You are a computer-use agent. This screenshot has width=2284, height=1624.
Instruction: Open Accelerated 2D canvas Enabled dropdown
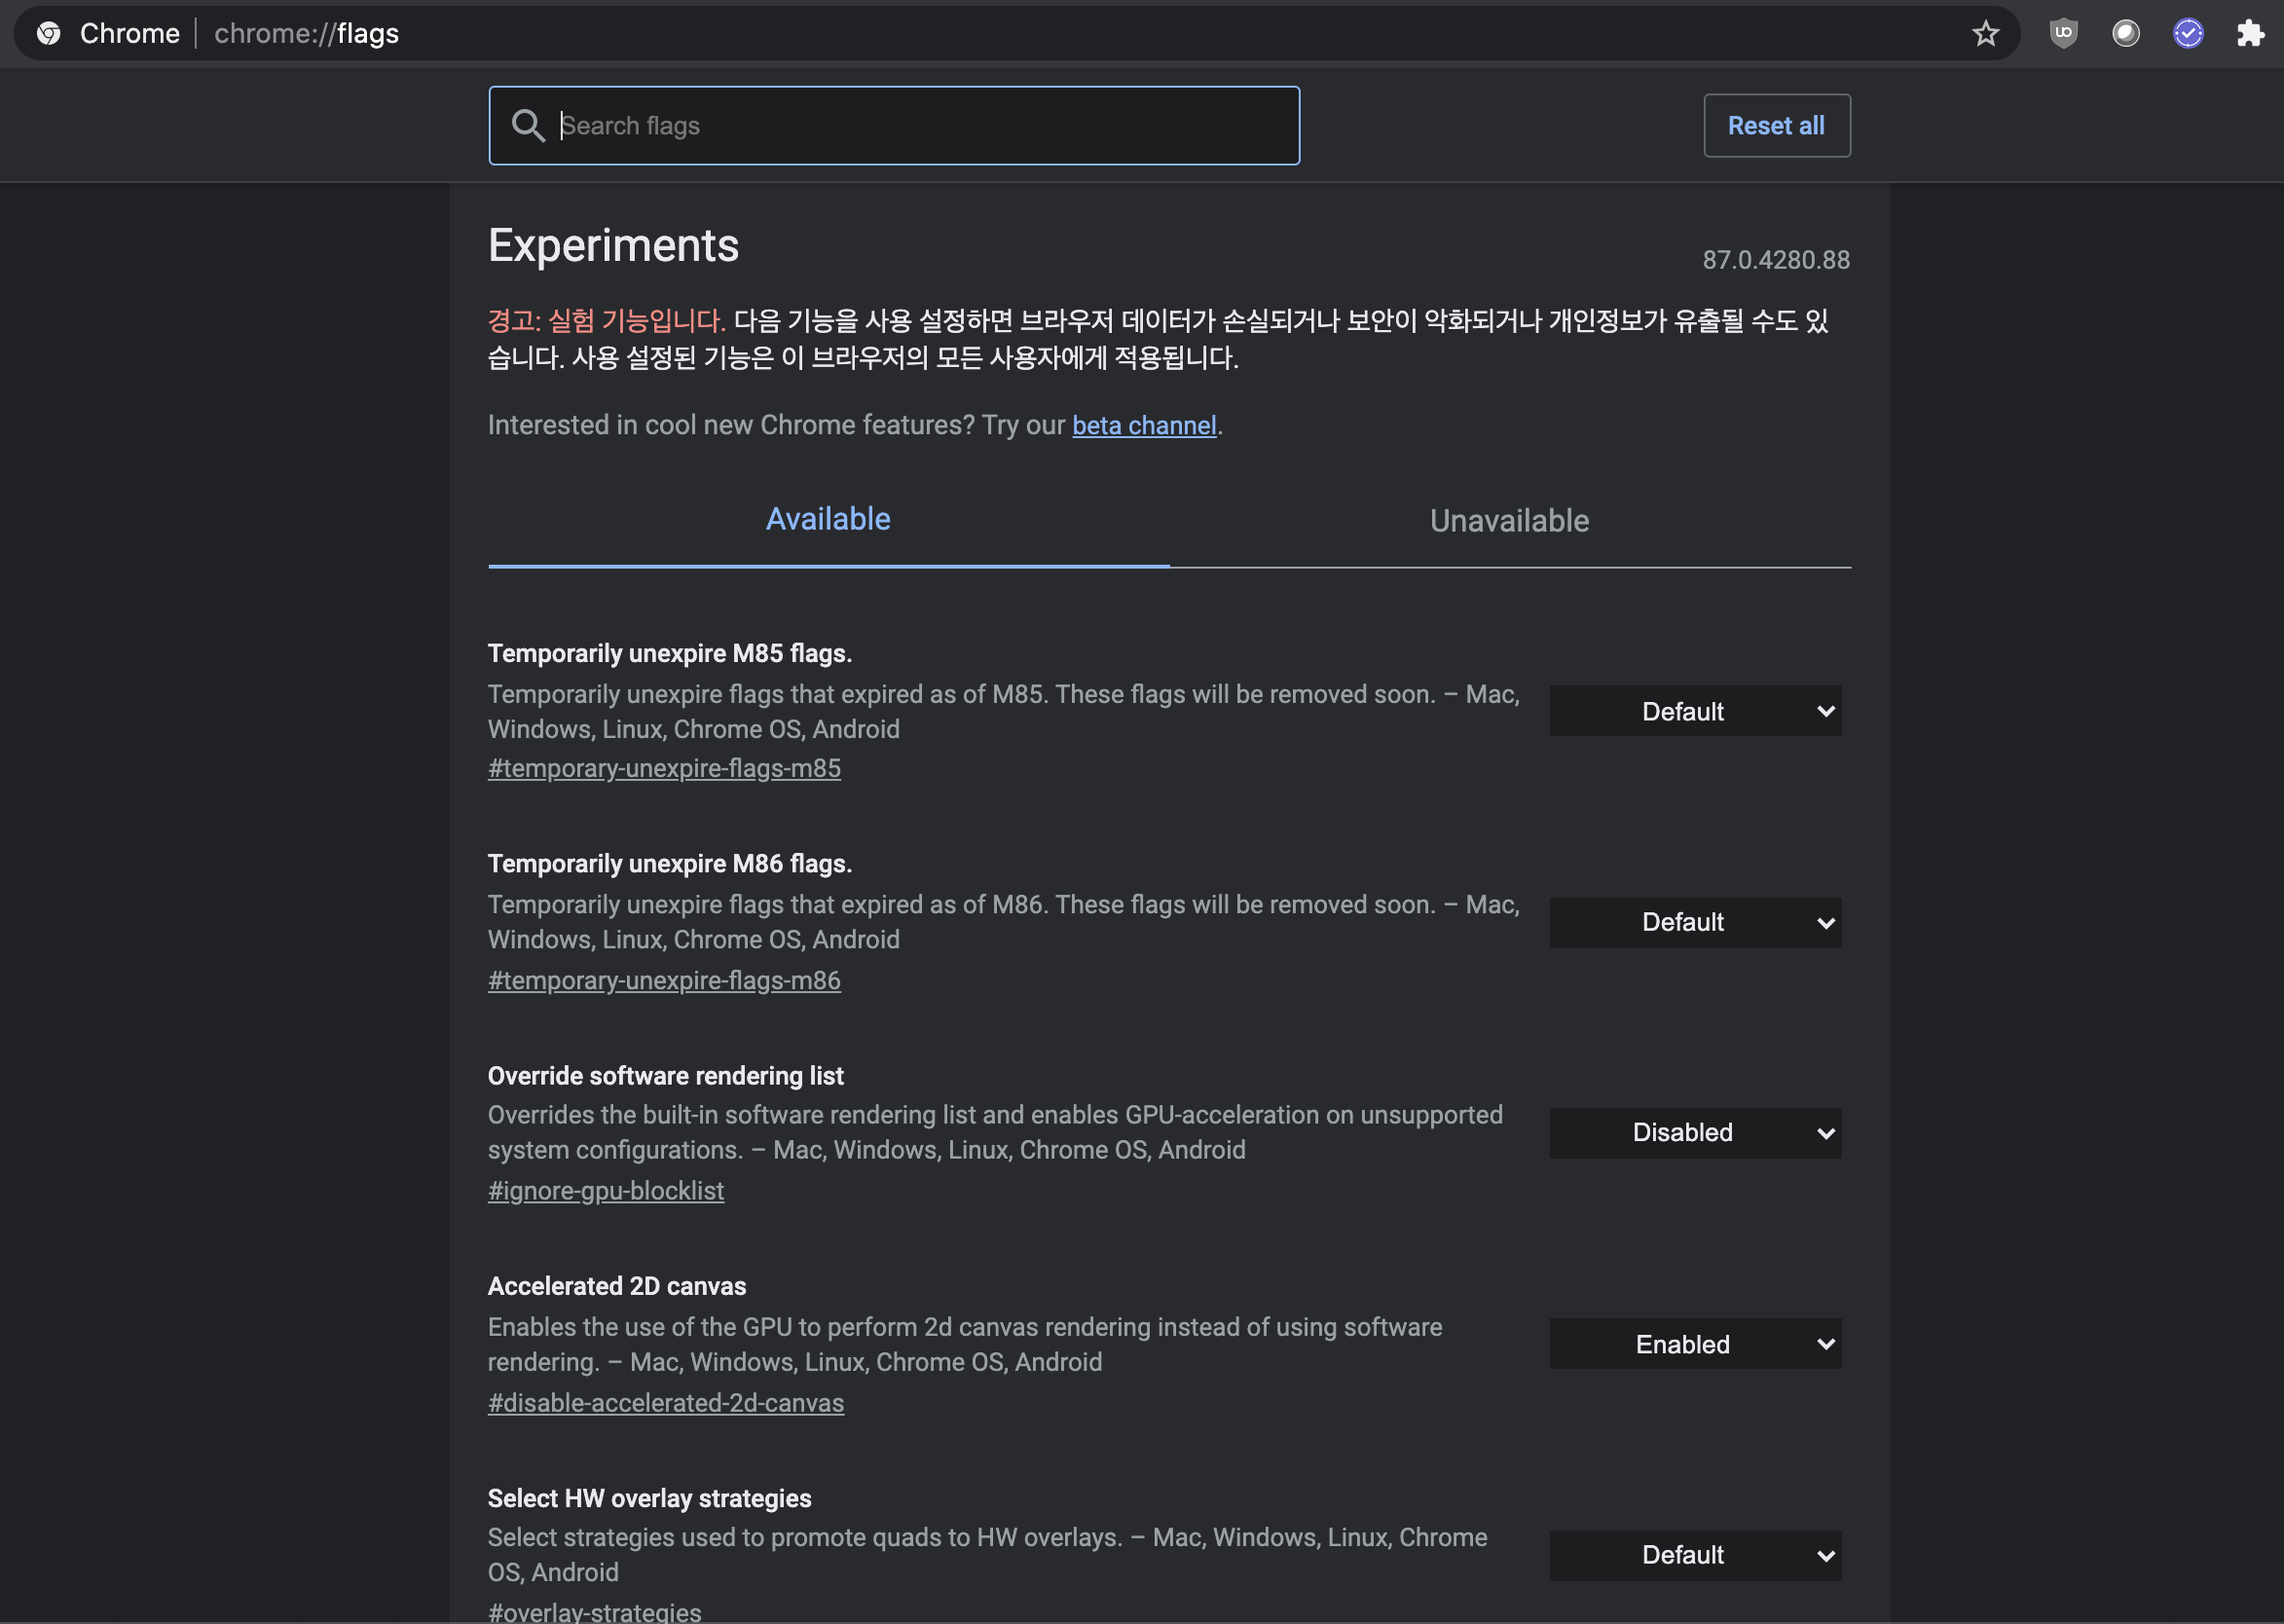1695,1344
